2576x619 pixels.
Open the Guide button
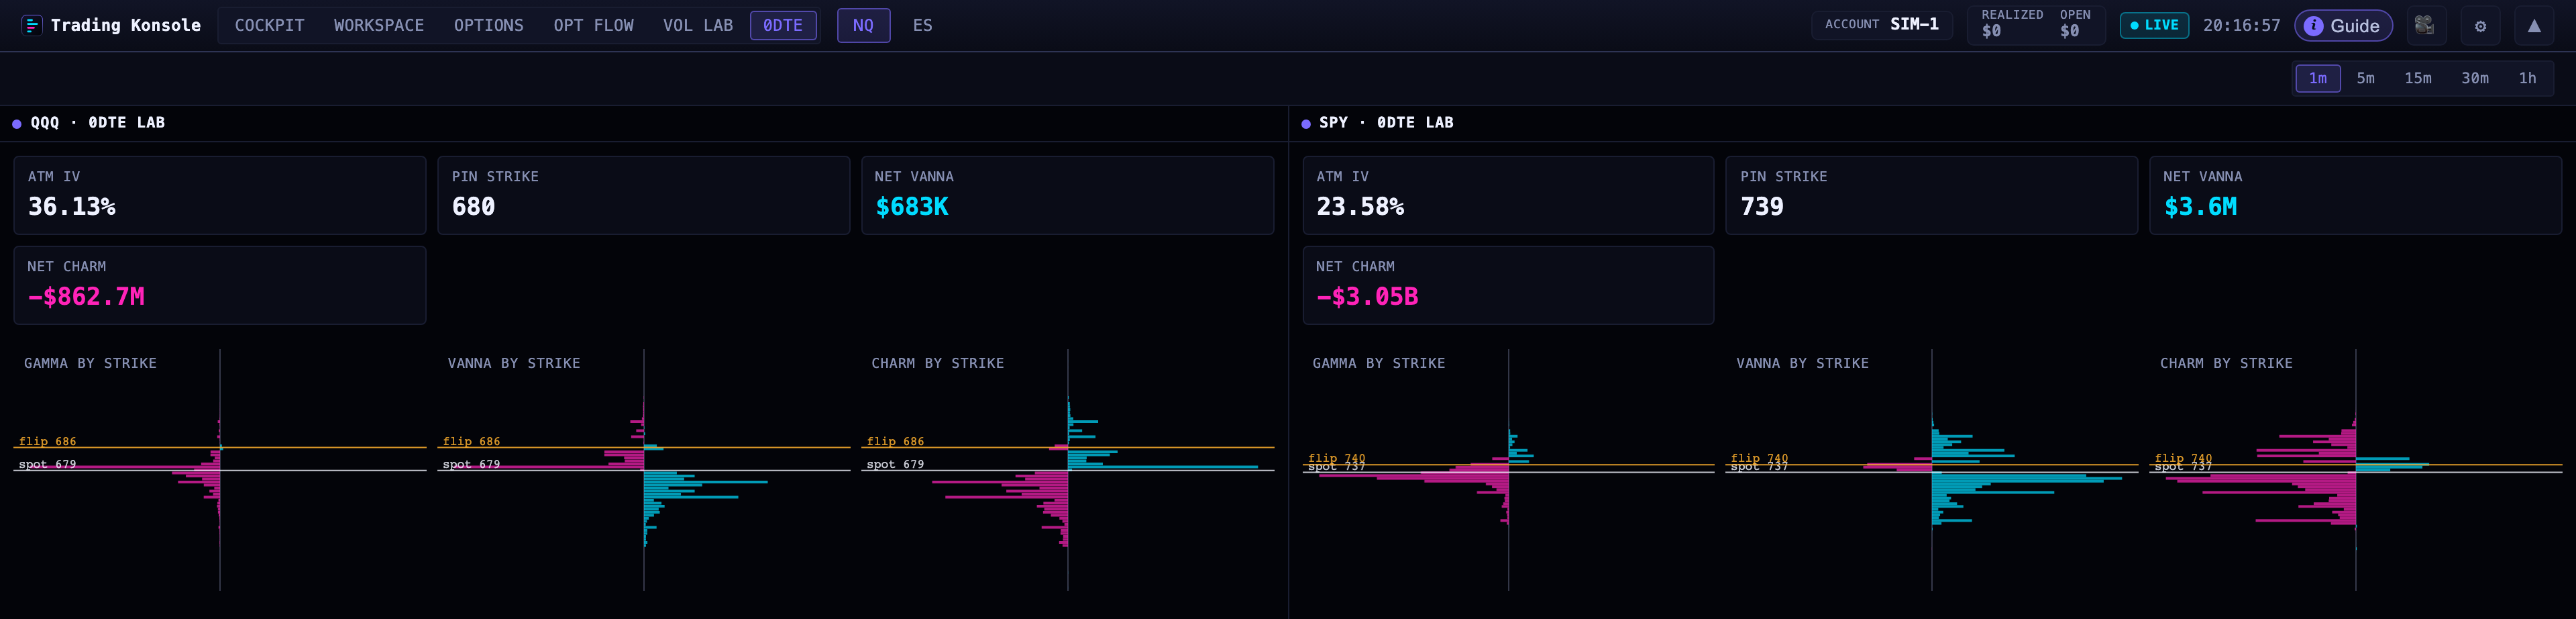(x=2342, y=26)
